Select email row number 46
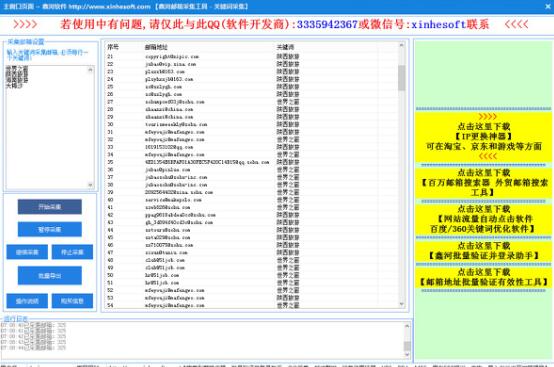 [x=252, y=245]
